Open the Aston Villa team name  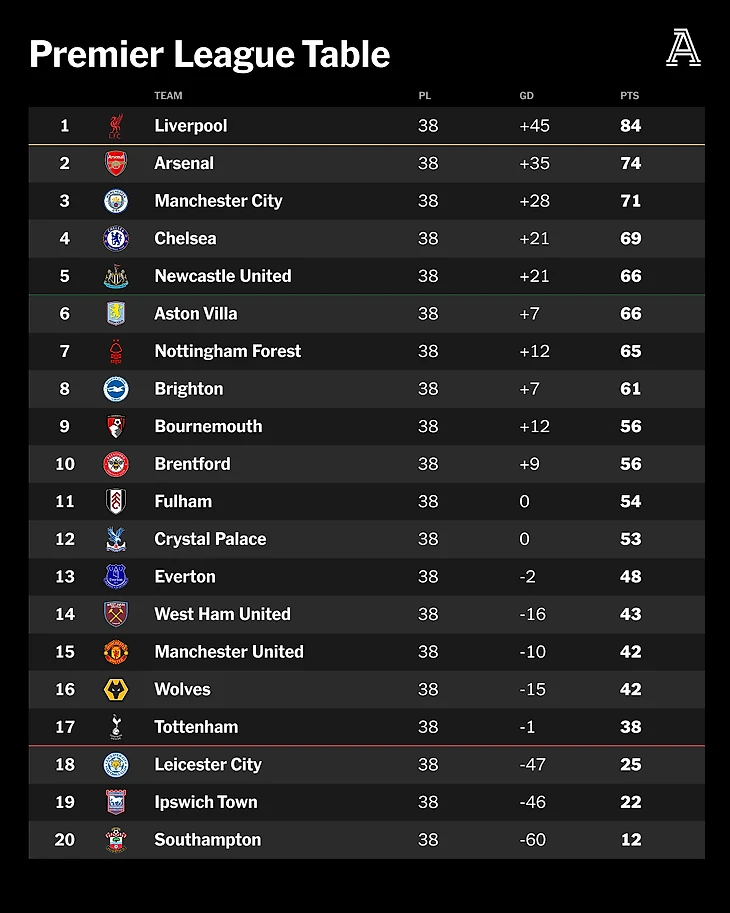coord(196,314)
